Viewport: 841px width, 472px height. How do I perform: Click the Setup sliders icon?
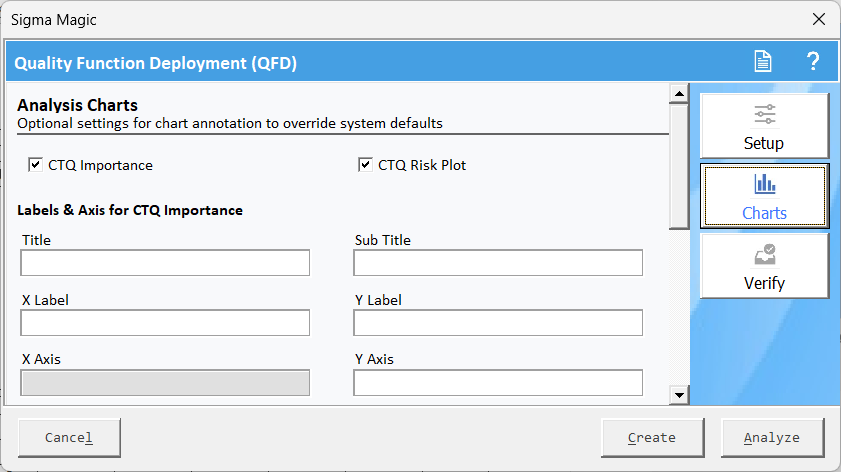tap(764, 113)
